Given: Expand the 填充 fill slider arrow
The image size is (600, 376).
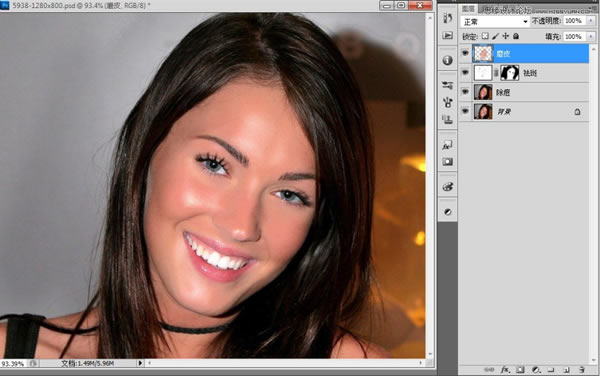Looking at the screenshot, I should pyautogui.click(x=591, y=37).
